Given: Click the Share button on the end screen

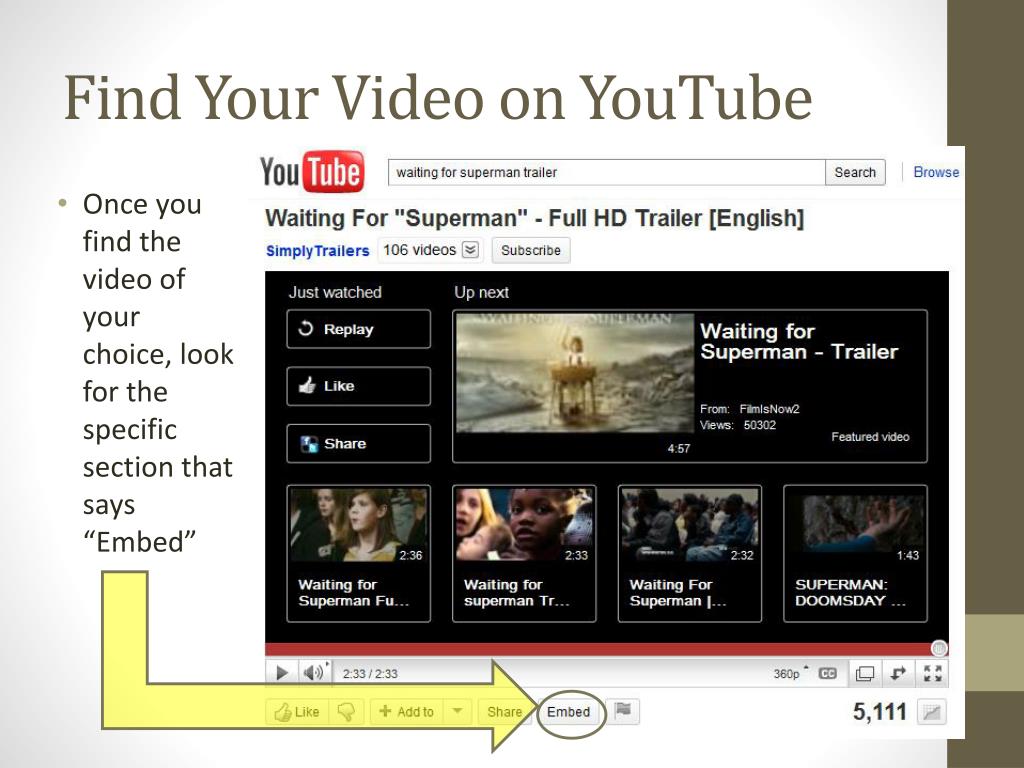Looking at the screenshot, I should pyautogui.click(x=359, y=443).
